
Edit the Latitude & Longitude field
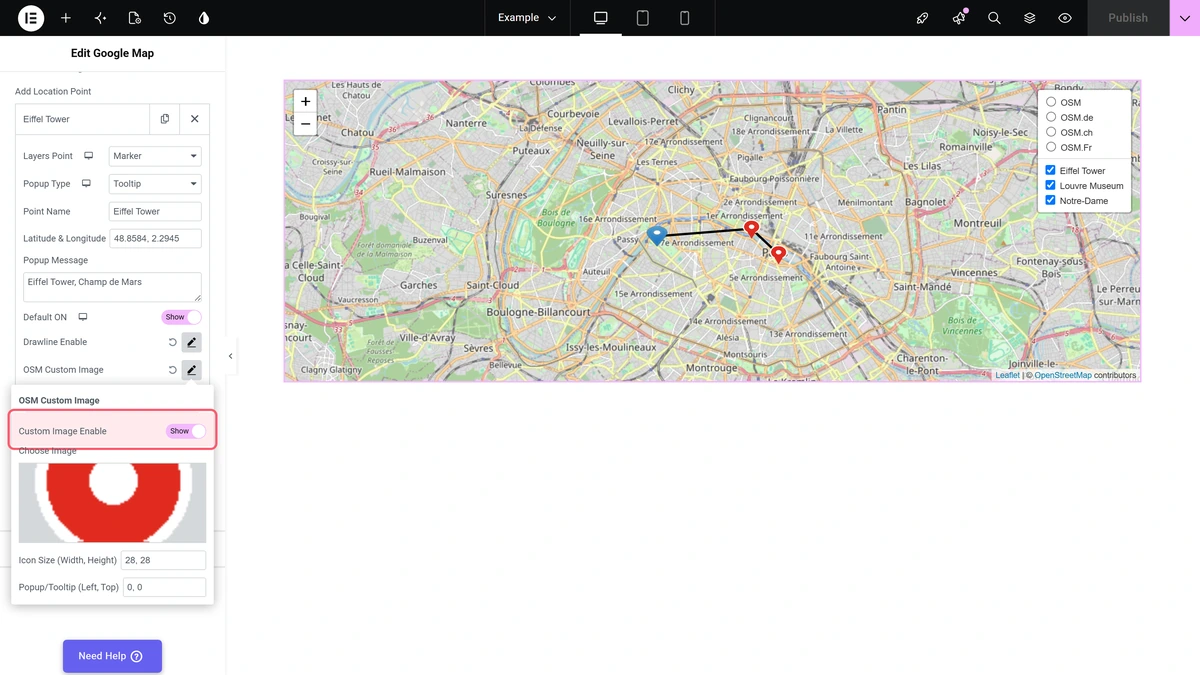point(155,239)
